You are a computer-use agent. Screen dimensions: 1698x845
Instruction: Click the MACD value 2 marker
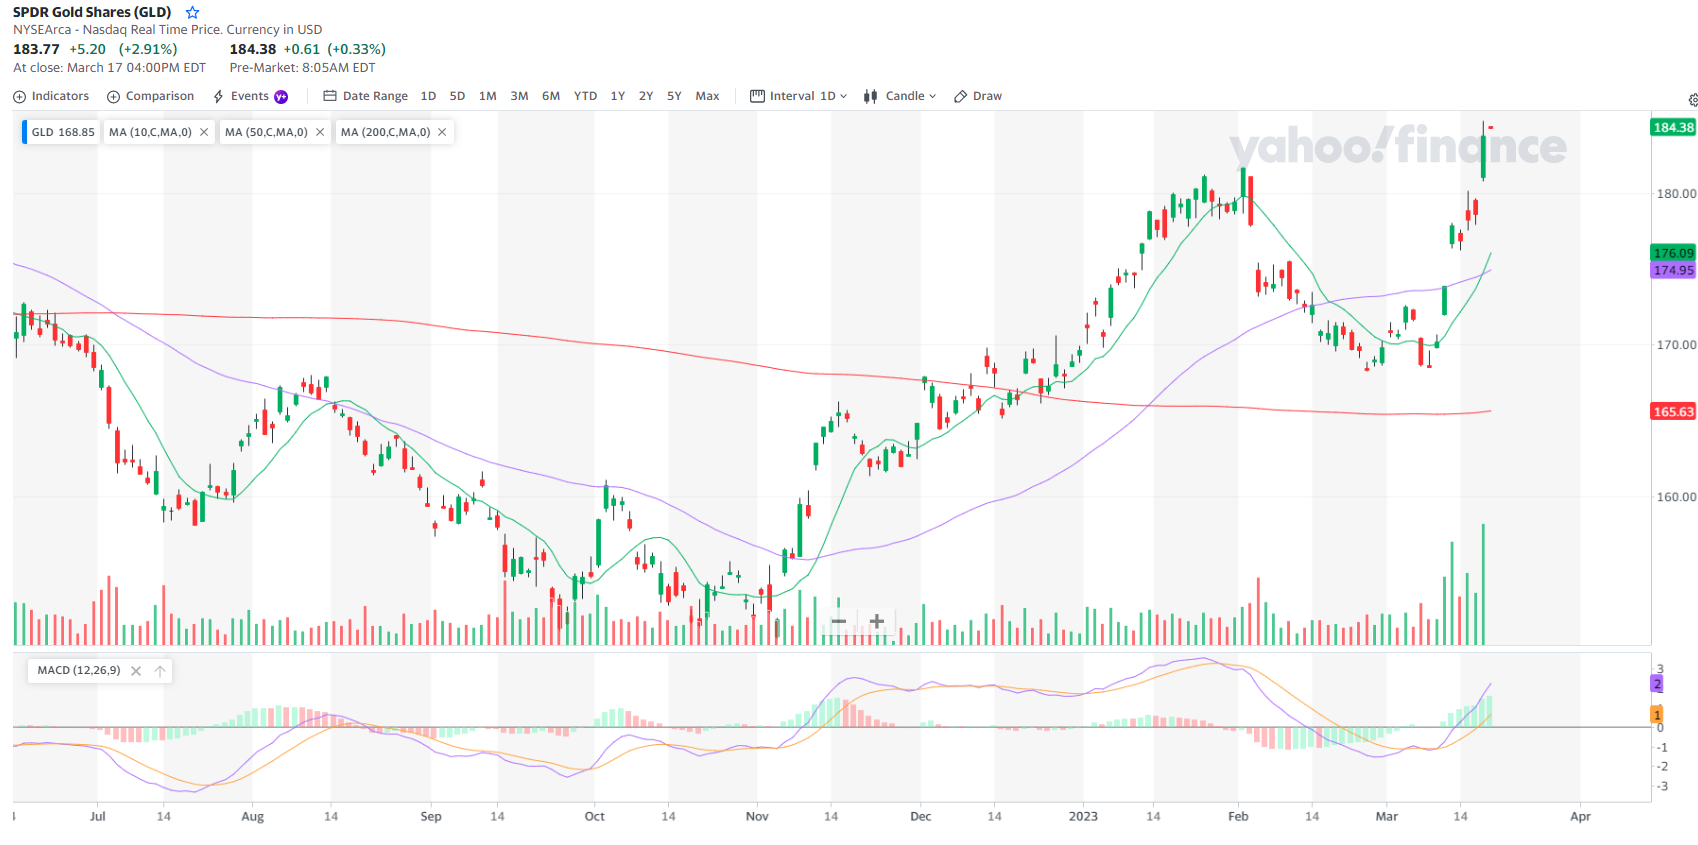point(1657,684)
